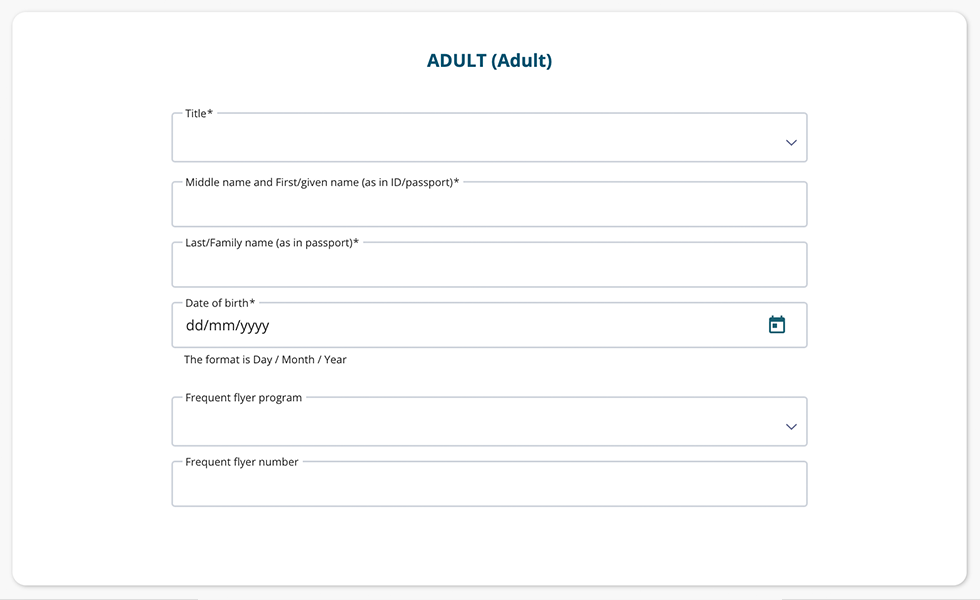Click the 'Frequent flyer number' label
Image resolution: width=980 pixels, height=600 pixels.
[241, 462]
